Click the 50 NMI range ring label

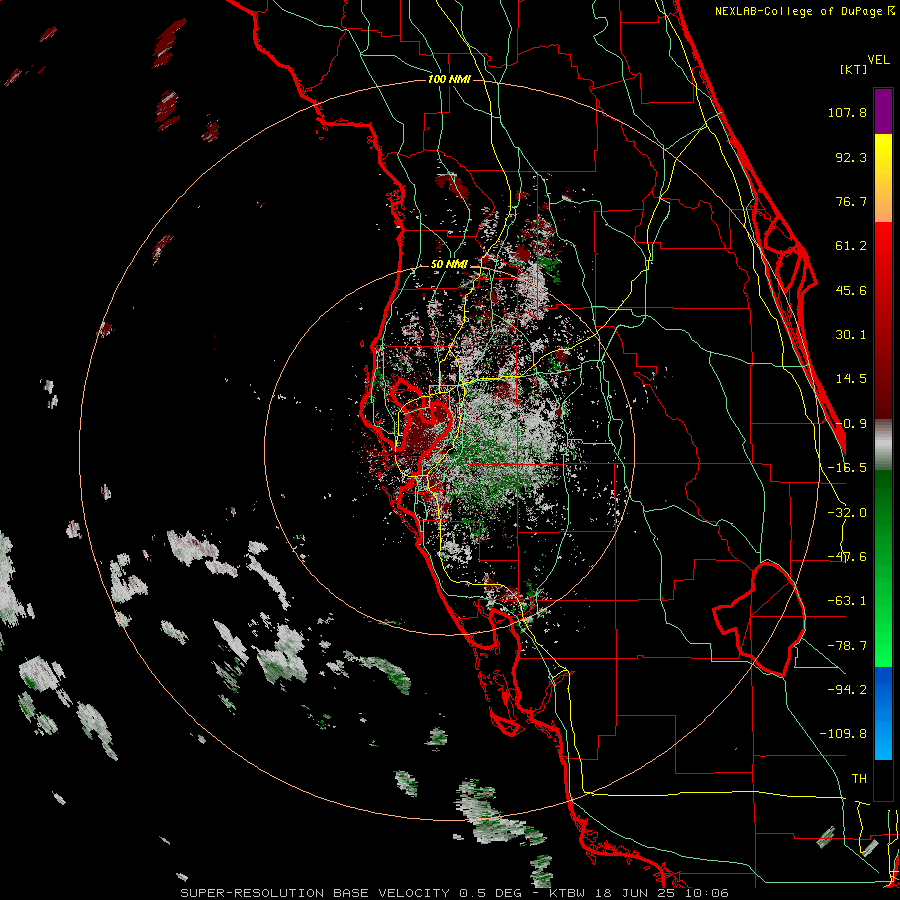(x=449, y=264)
